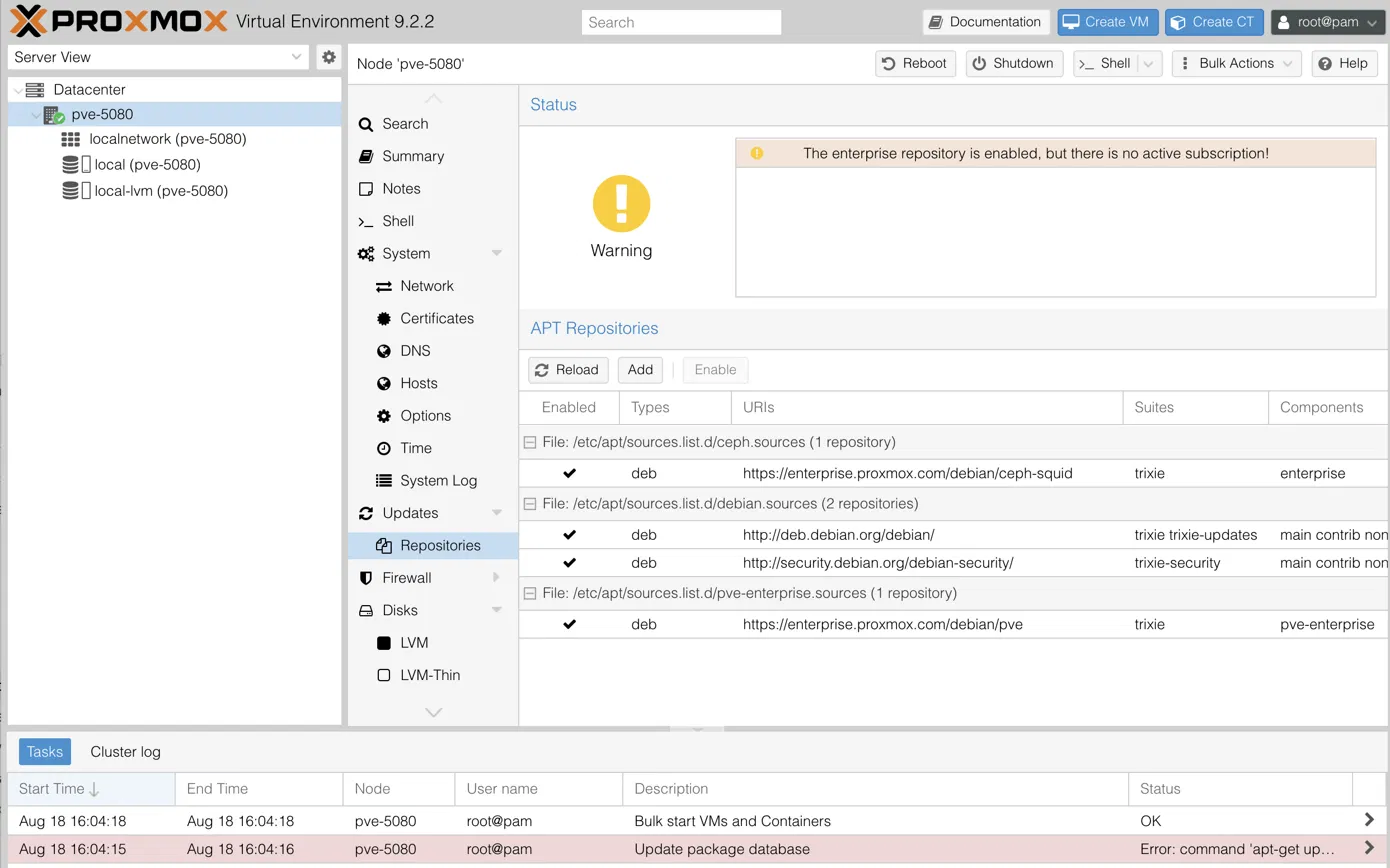
Task: Open Documentation button
Action: pyautogui.click(x=984, y=22)
